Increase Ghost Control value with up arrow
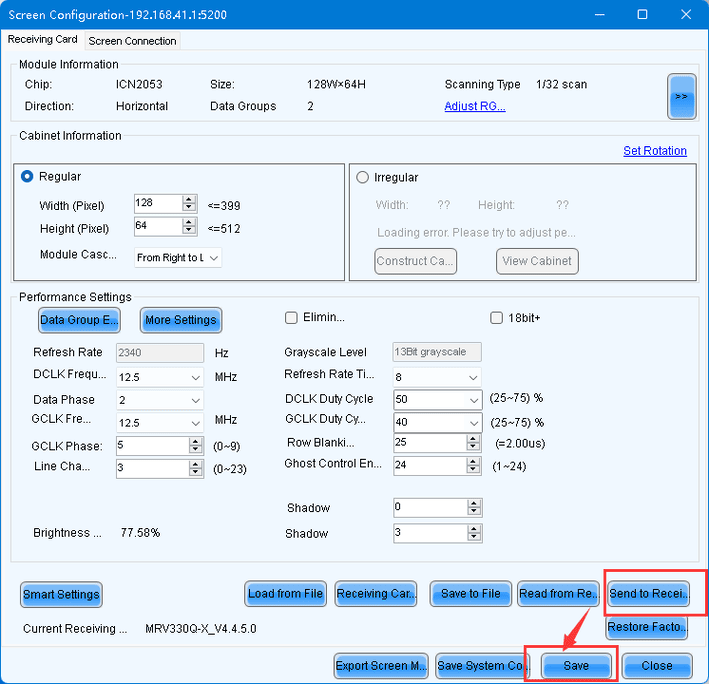 pyautogui.click(x=473, y=462)
